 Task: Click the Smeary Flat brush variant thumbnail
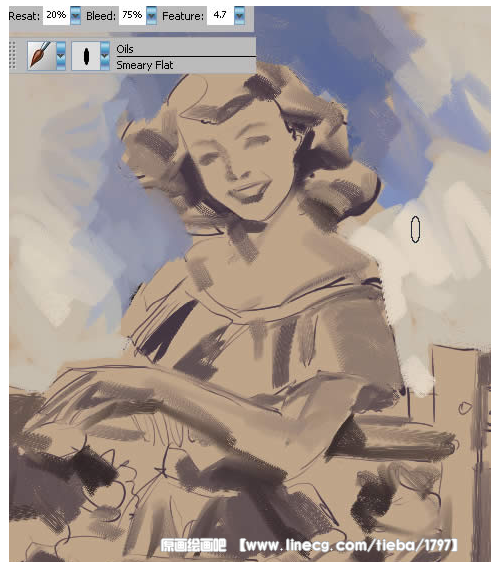pos(86,56)
